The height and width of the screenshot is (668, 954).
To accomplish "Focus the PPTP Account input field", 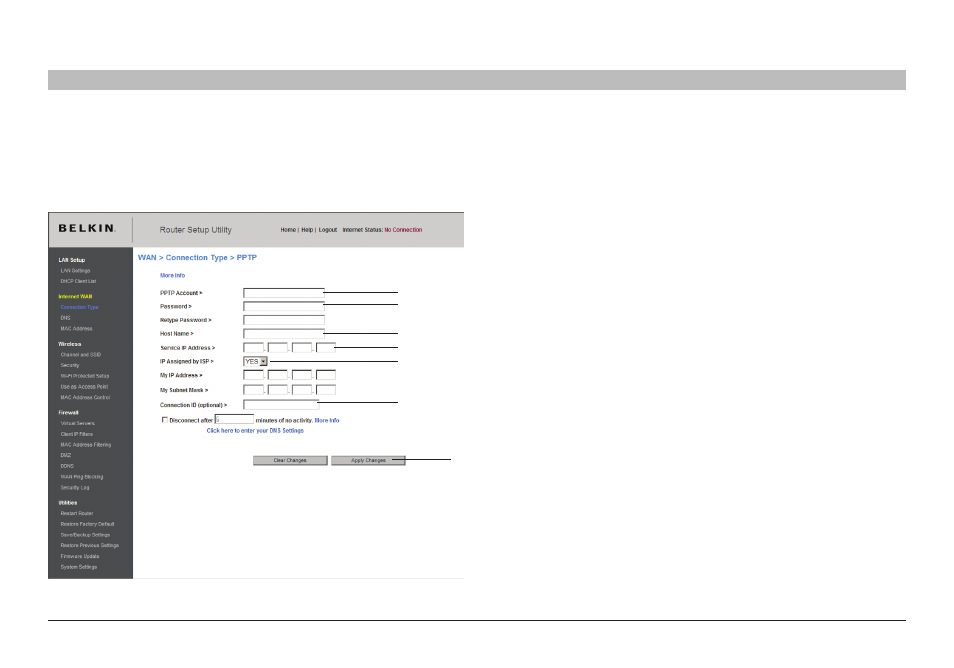I will pos(284,293).
